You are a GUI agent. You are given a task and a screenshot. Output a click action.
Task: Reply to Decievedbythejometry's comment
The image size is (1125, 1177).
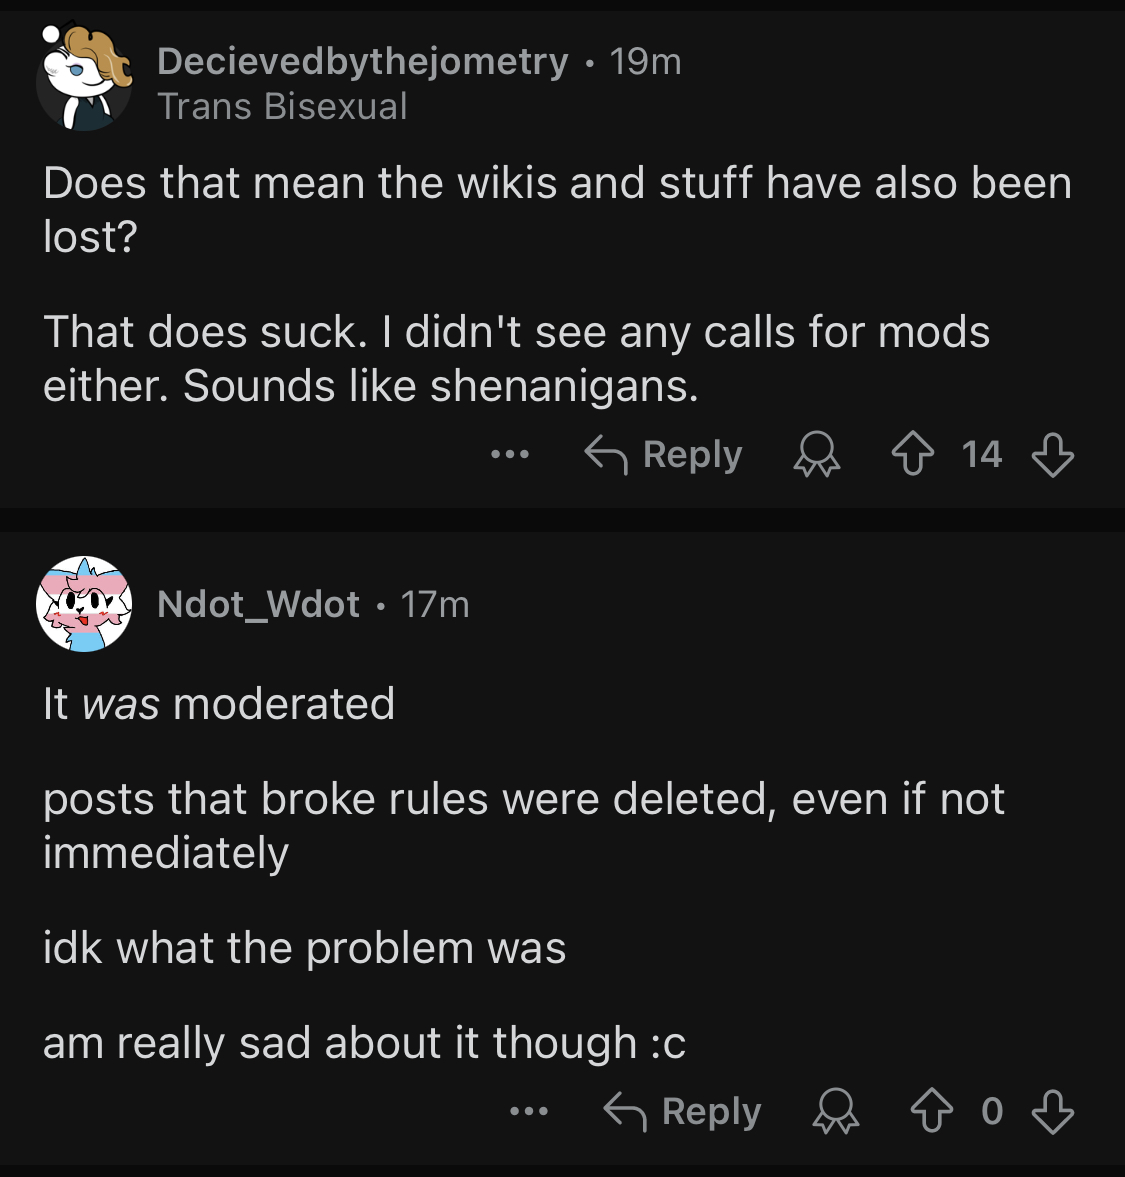click(x=663, y=454)
